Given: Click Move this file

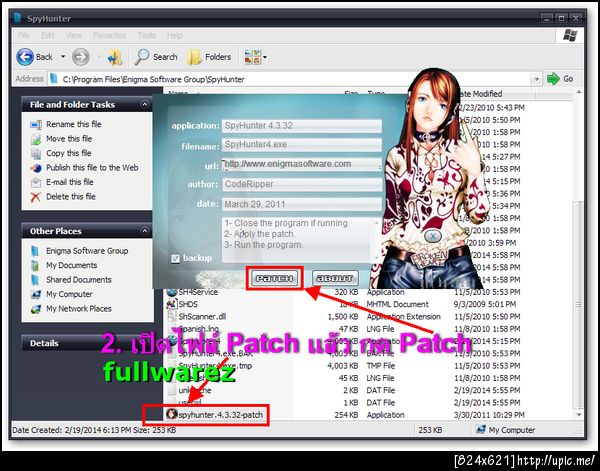Looking at the screenshot, I should [69, 139].
